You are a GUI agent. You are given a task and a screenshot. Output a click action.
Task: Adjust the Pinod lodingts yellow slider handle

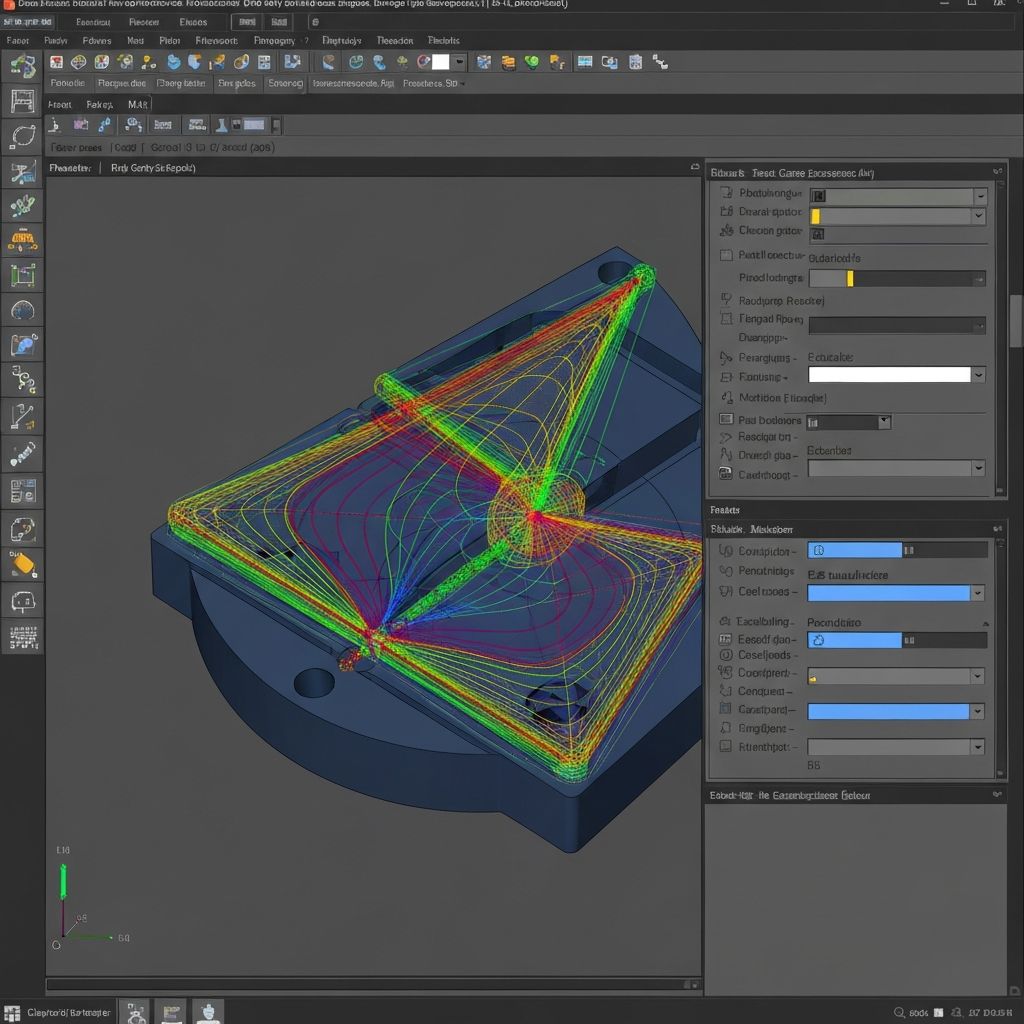(x=850, y=279)
